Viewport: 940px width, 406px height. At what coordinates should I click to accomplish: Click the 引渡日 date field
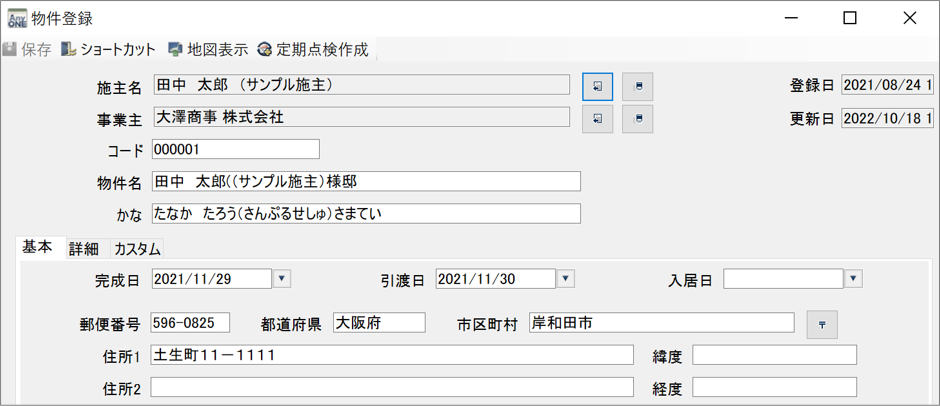496,278
